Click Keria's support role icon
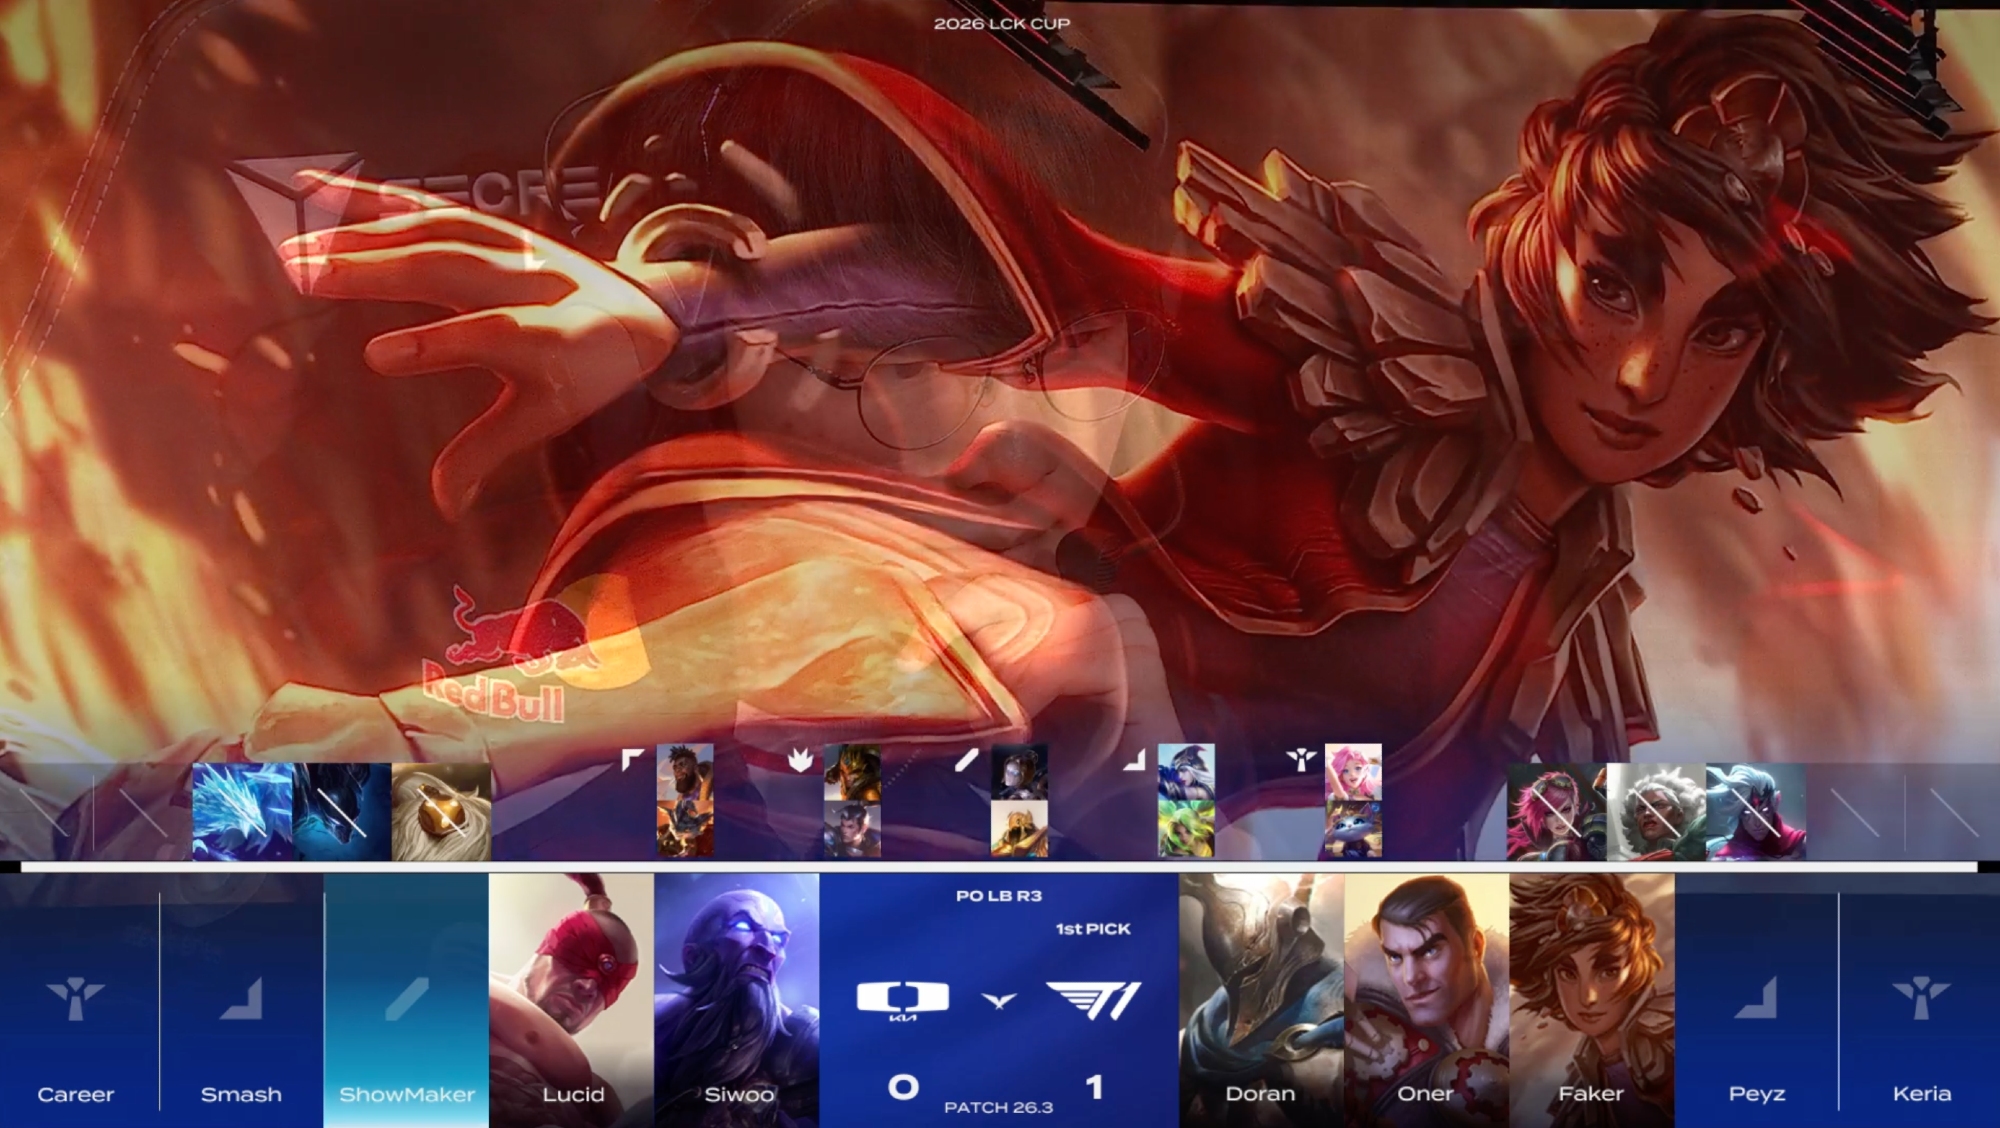The image size is (2000, 1128). [x=1920, y=998]
